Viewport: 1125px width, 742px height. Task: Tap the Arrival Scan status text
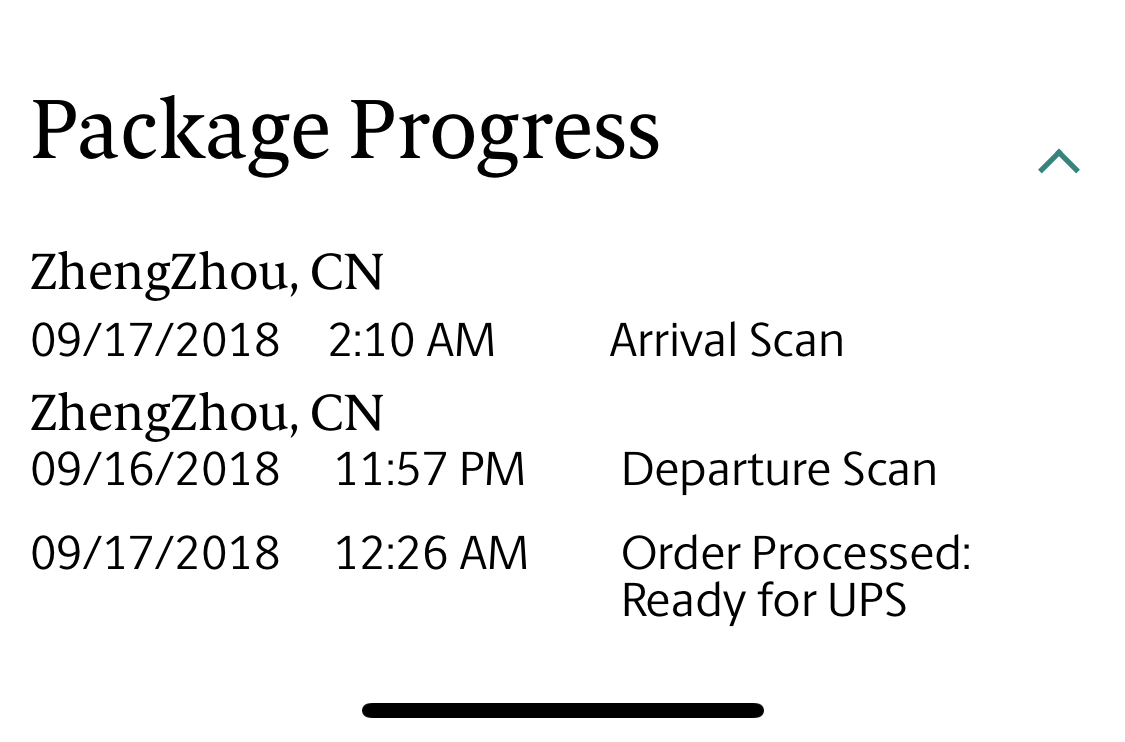click(x=726, y=340)
